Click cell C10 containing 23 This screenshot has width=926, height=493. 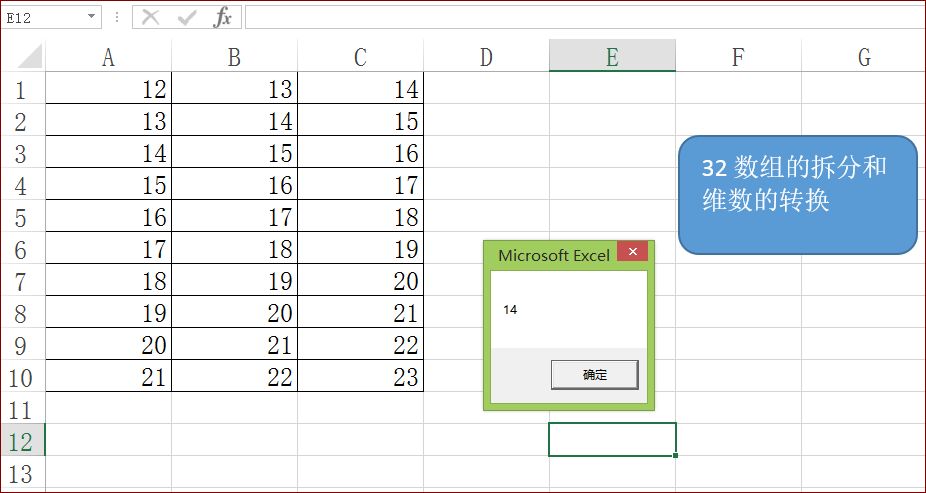tap(360, 376)
